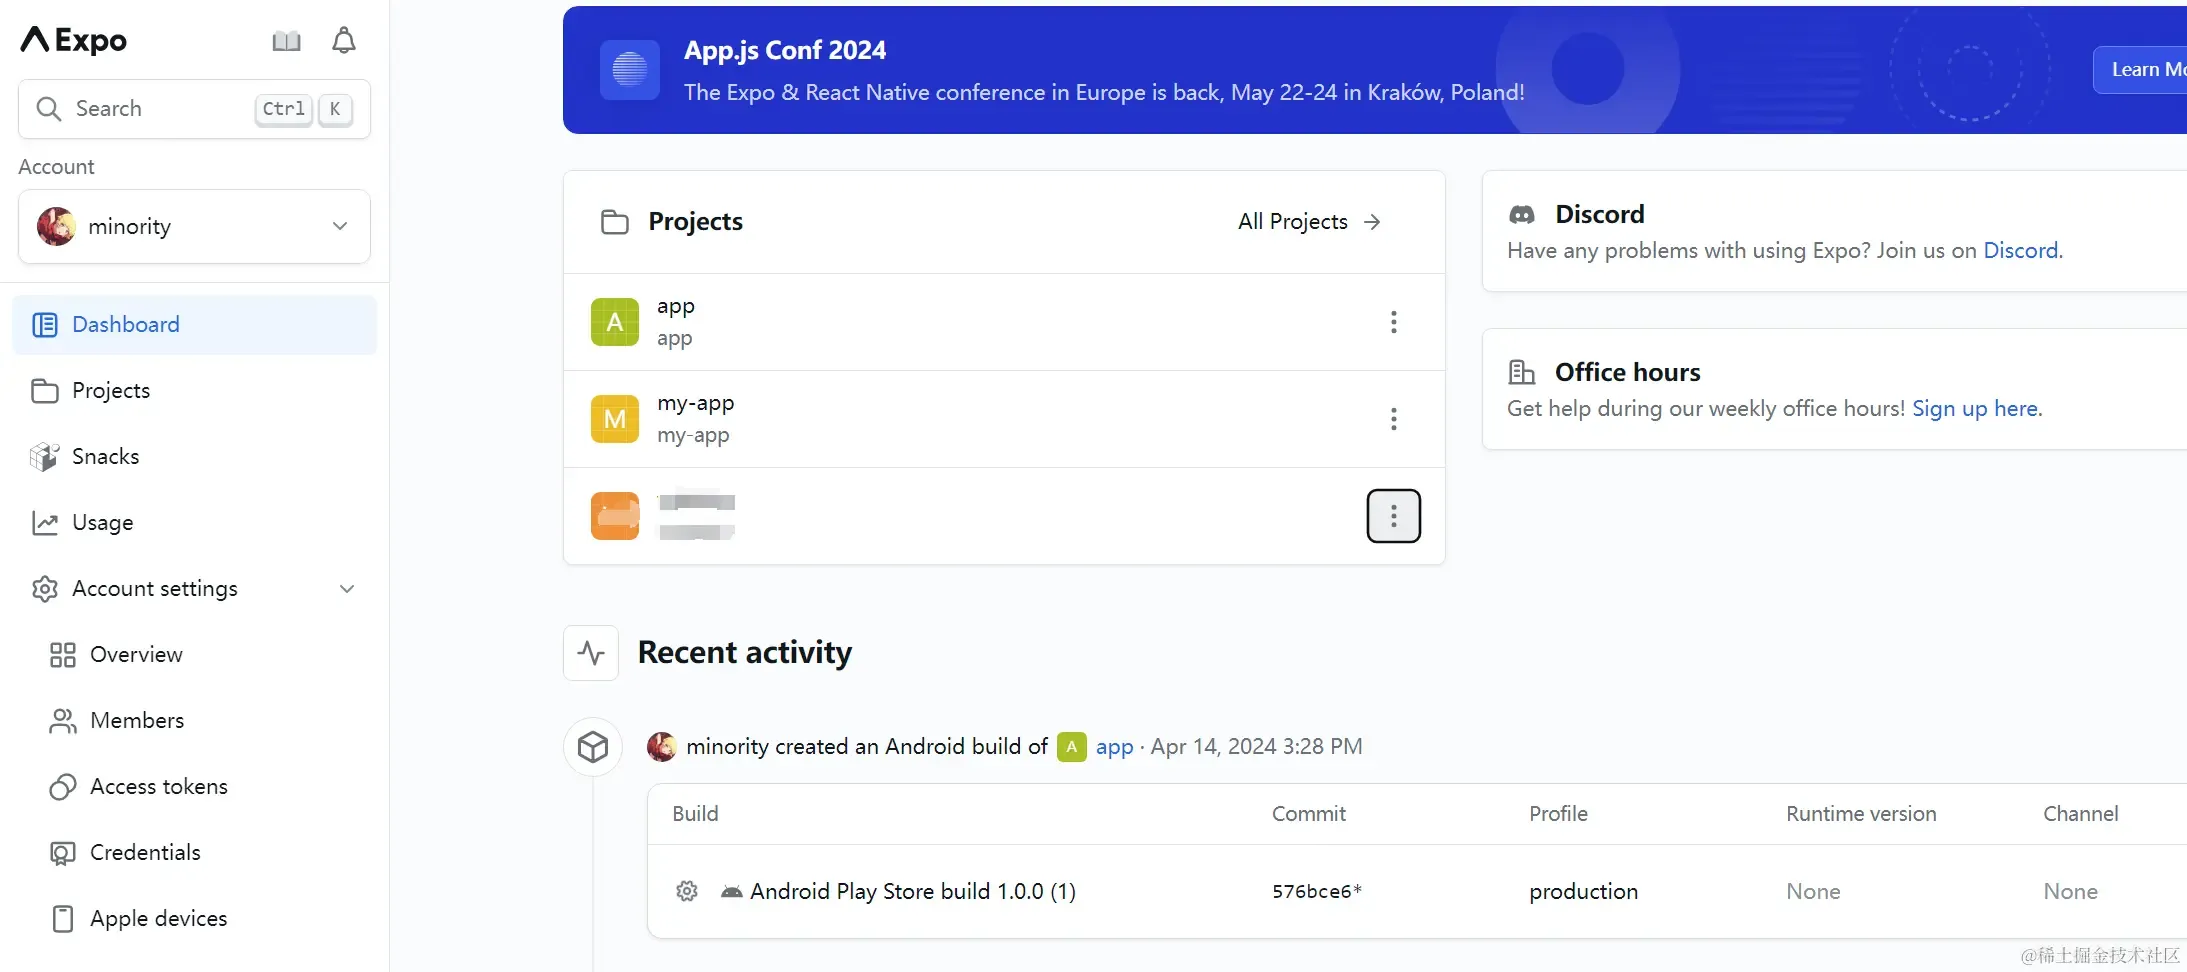Click the Overview grid icon

coord(63,655)
